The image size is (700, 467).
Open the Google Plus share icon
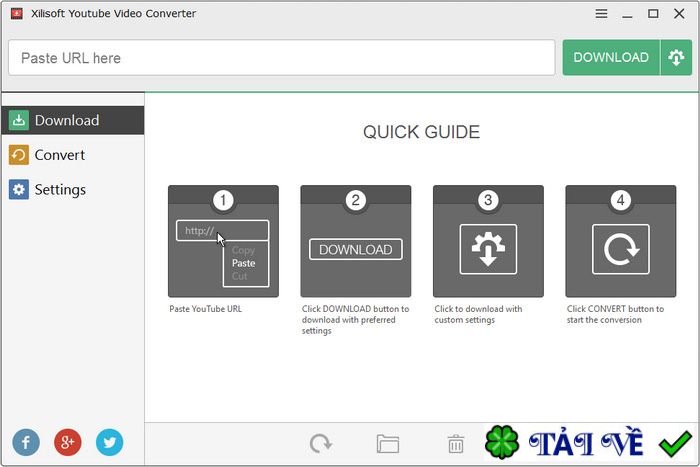click(x=67, y=442)
